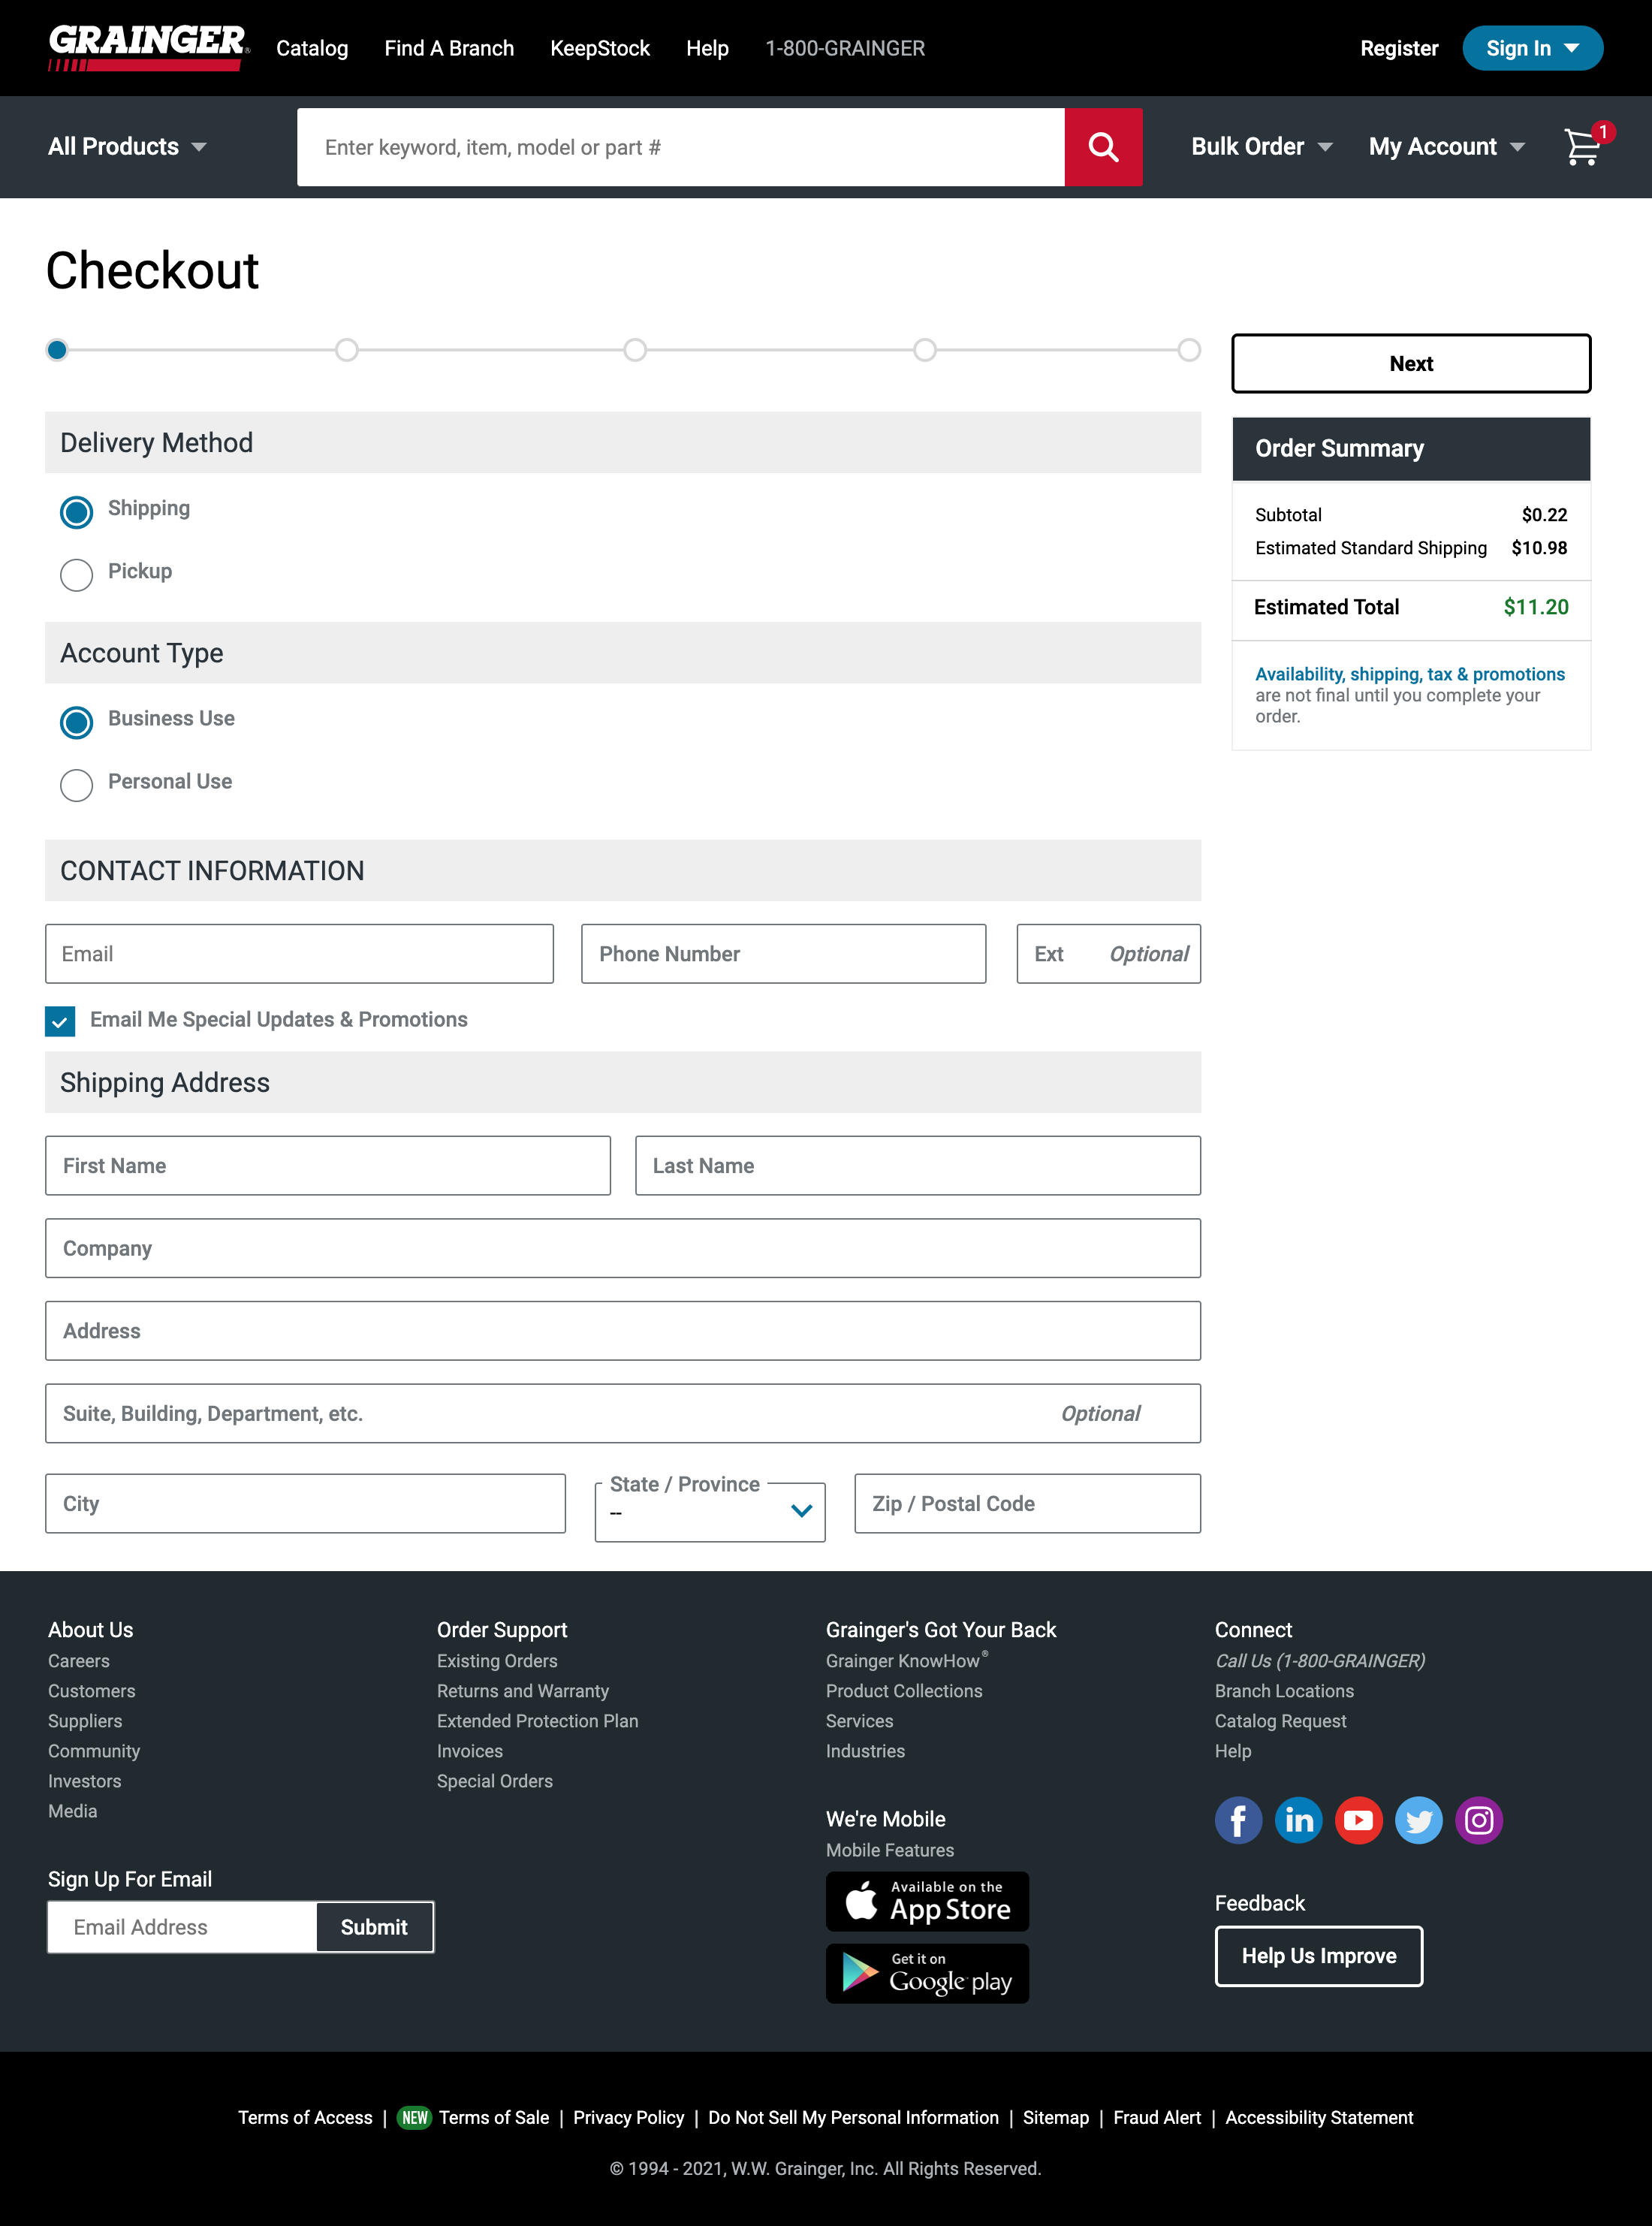
Task: Click the Next button
Action: click(x=1411, y=363)
